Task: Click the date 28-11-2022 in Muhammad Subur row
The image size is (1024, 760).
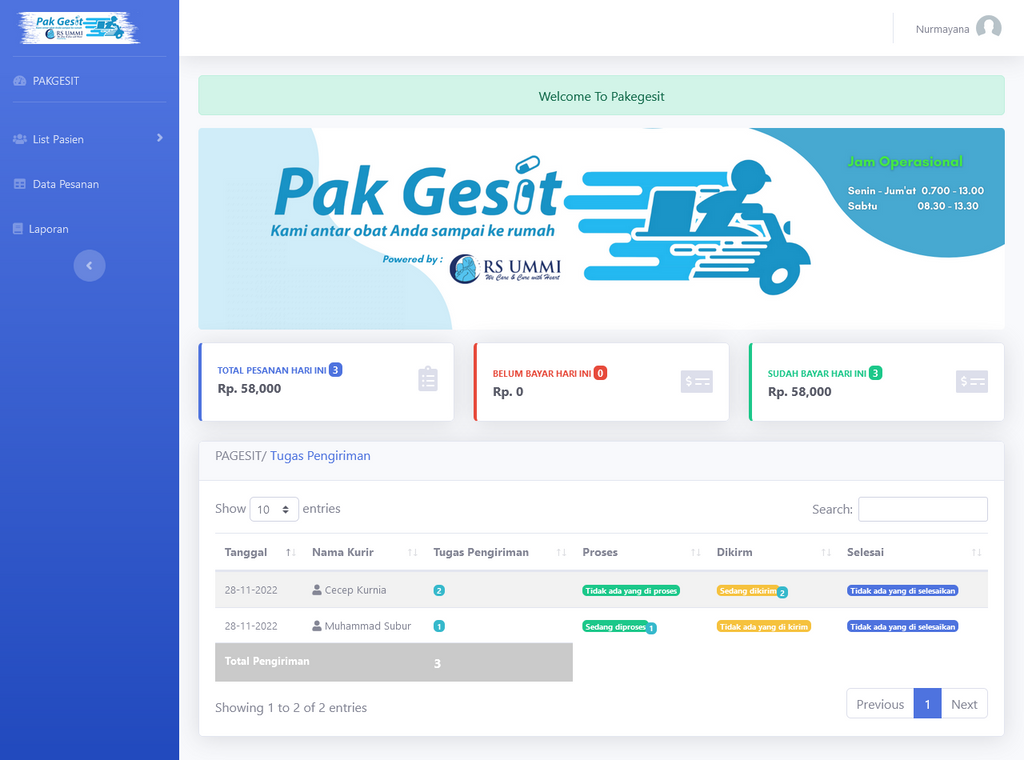Action: [x=251, y=626]
